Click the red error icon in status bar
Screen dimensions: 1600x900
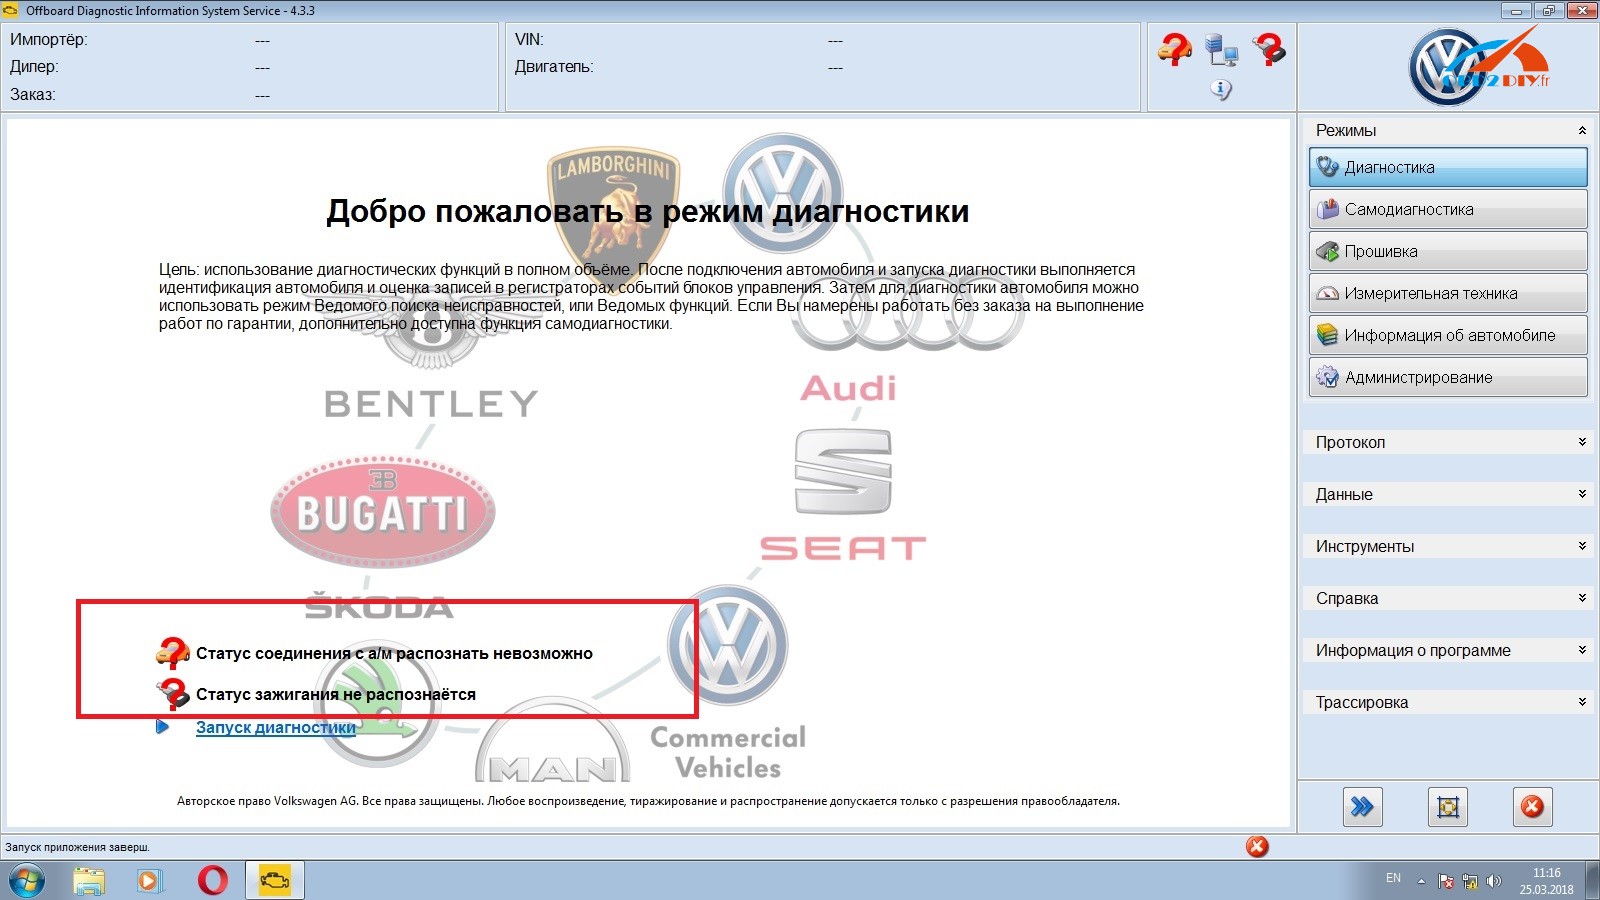pyautogui.click(x=1257, y=847)
